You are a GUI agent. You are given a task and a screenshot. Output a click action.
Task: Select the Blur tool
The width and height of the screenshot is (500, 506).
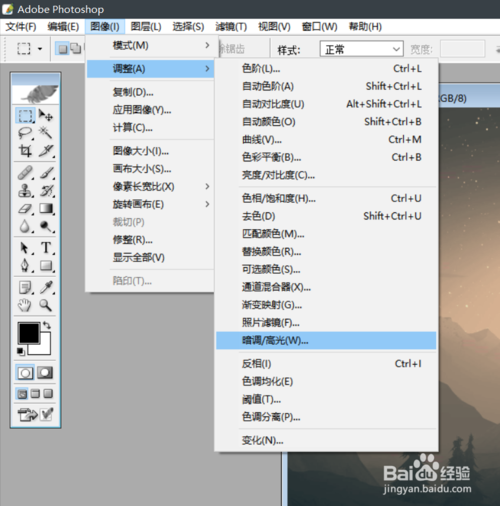(25, 226)
